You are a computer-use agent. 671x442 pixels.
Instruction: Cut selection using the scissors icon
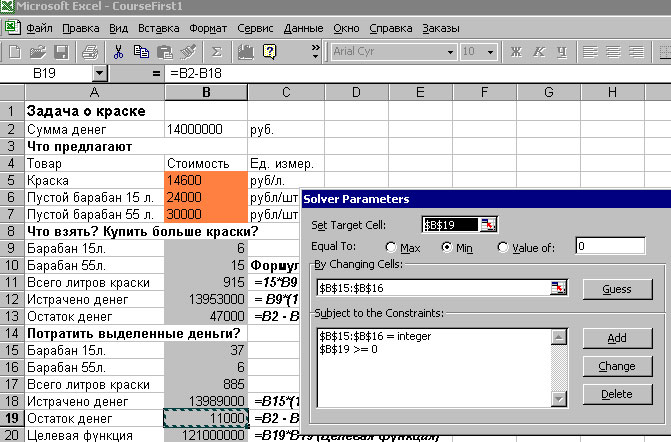[118, 51]
